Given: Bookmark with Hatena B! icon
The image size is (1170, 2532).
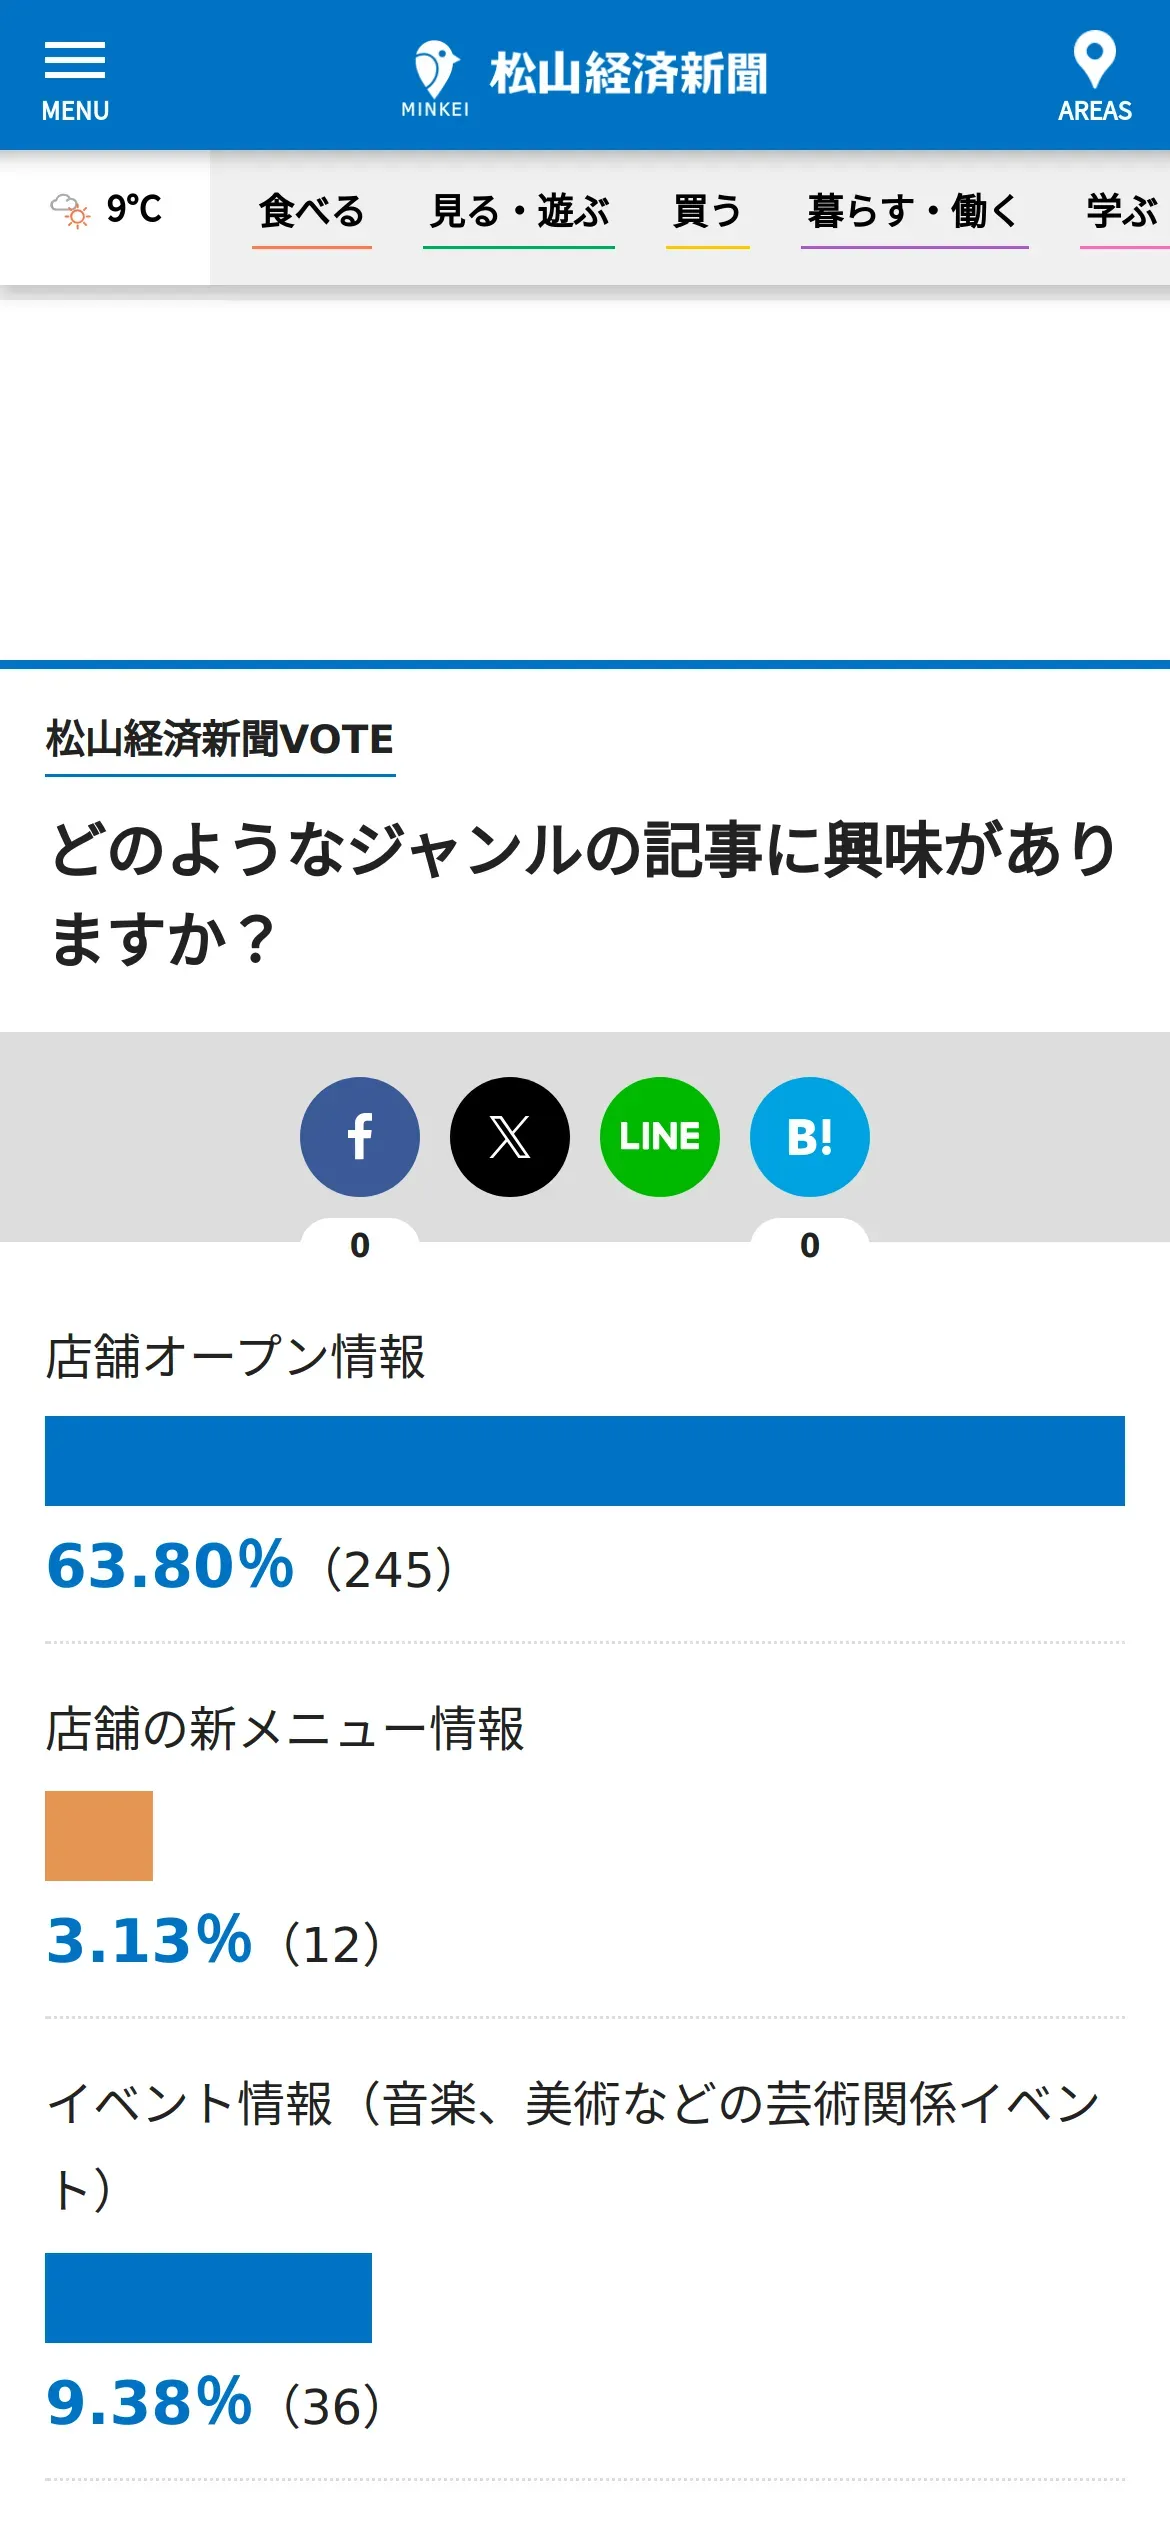Looking at the screenshot, I should click(x=810, y=1137).
